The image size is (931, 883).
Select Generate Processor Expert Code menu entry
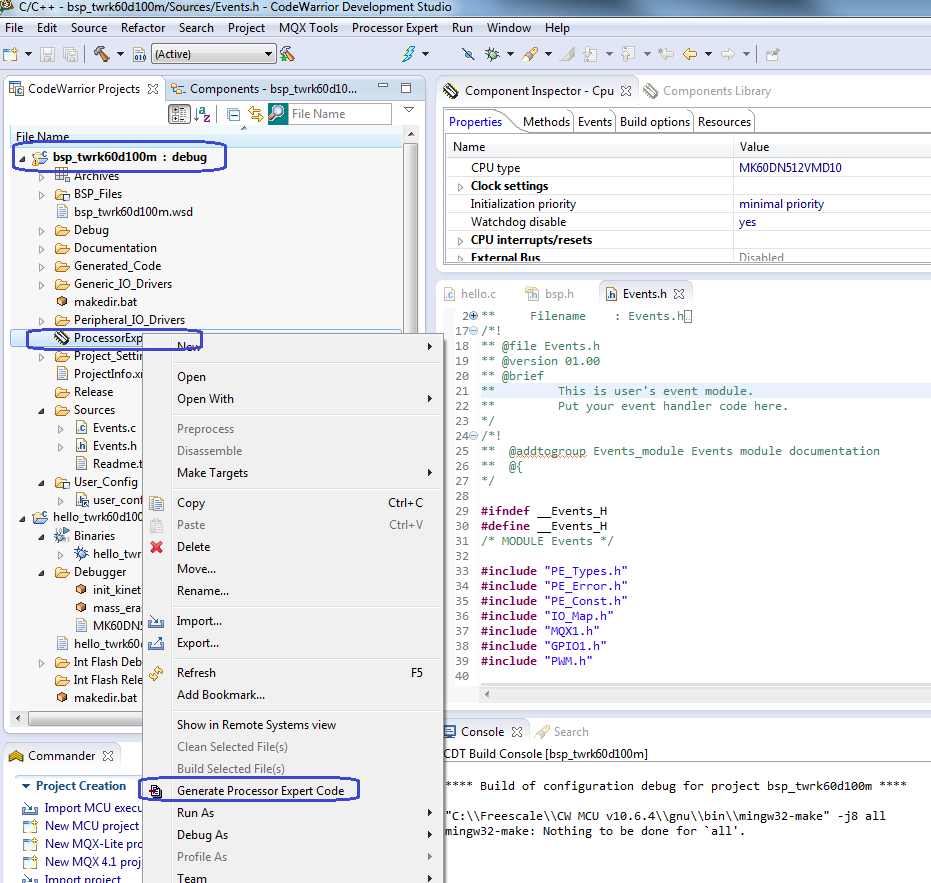pos(260,791)
